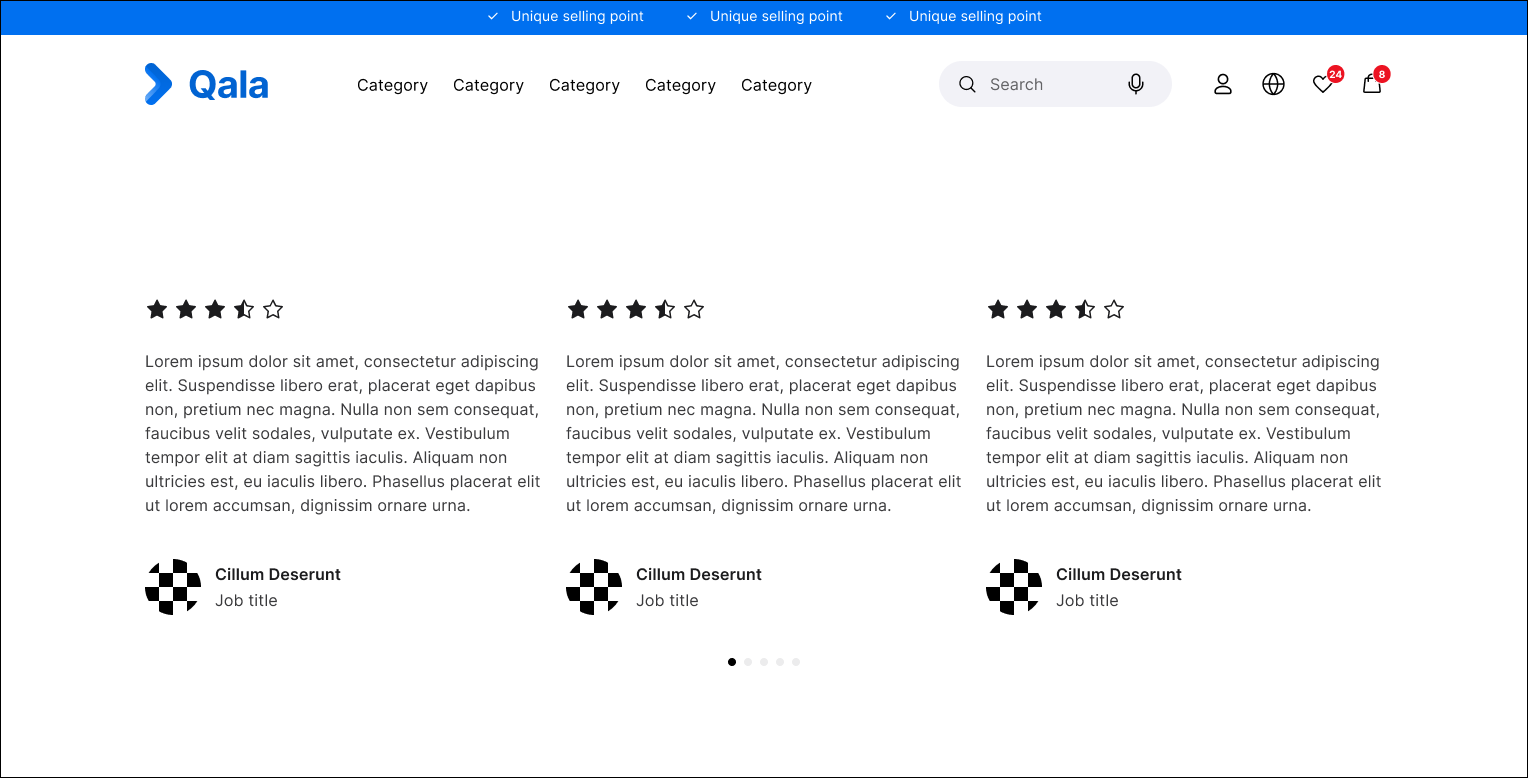Viewport: 1528px width, 778px height.
Task: Open the user account icon
Action: (1223, 84)
